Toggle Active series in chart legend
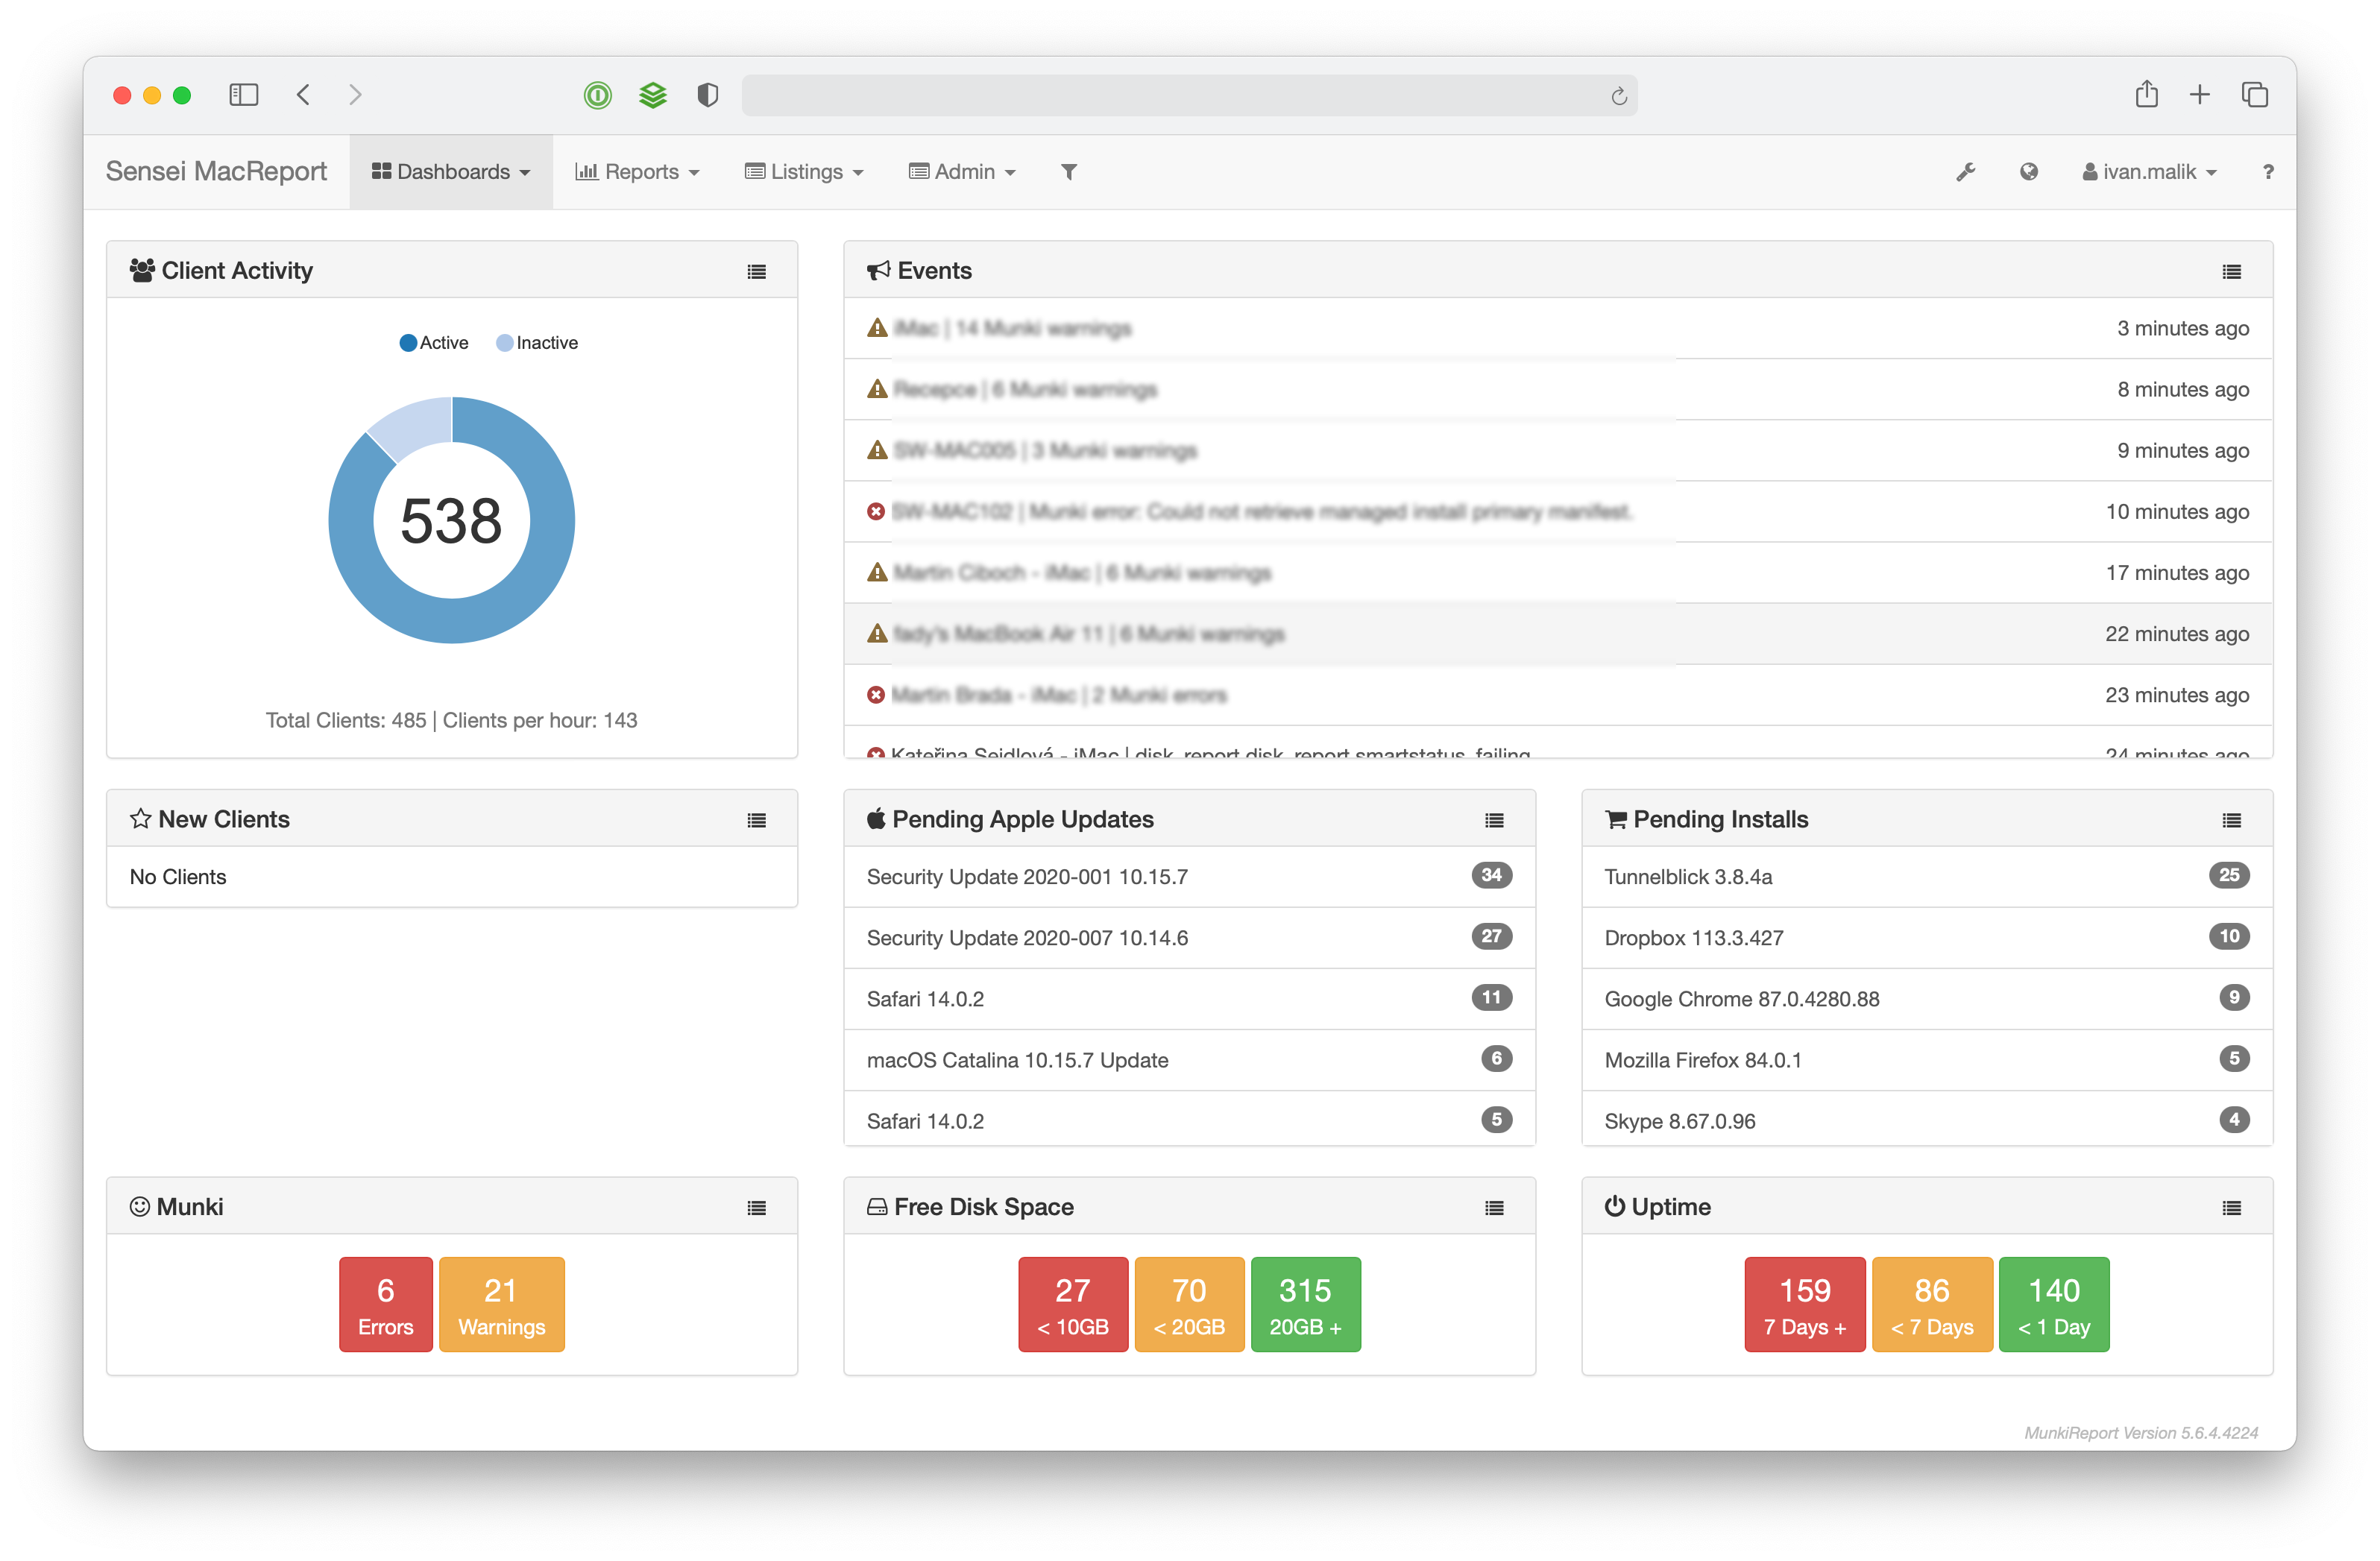This screenshot has width=2380, height=1561. tap(434, 343)
